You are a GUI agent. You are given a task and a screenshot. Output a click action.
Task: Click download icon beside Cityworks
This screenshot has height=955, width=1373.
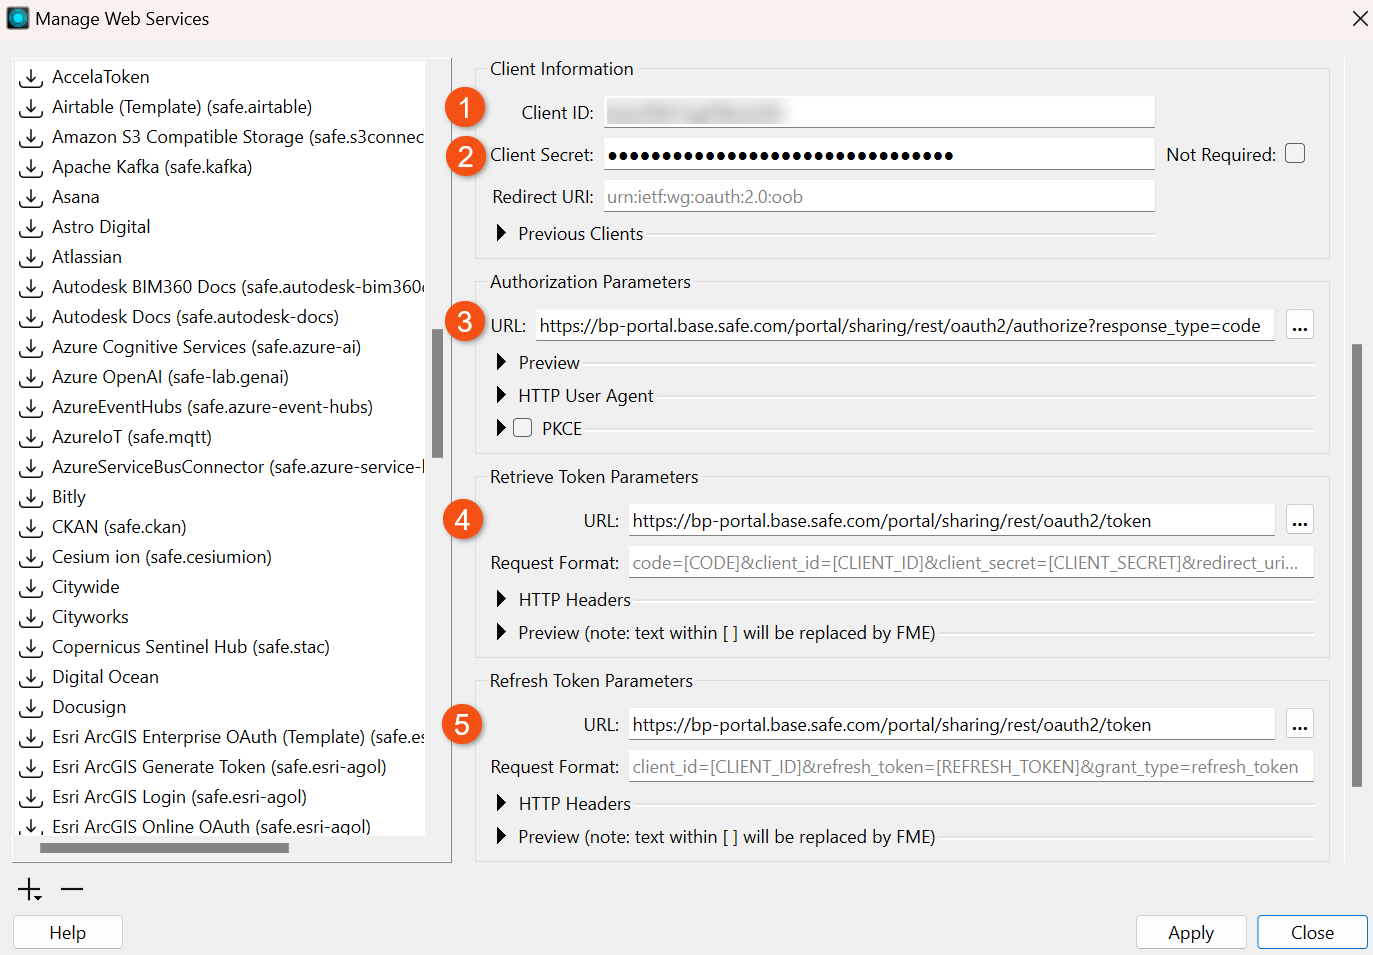click(31, 618)
